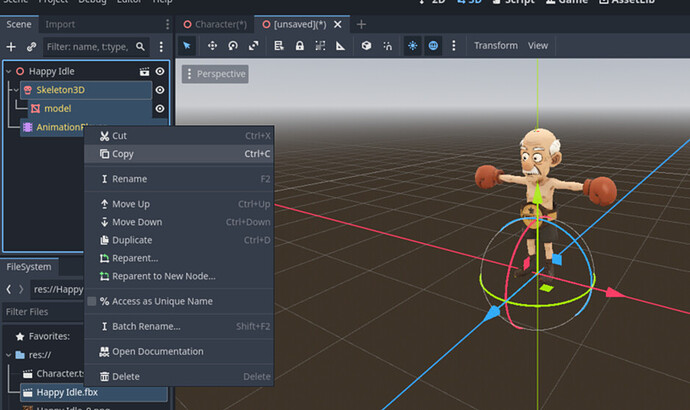Collapse the Happy Idle root node

pyautogui.click(x=8, y=72)
